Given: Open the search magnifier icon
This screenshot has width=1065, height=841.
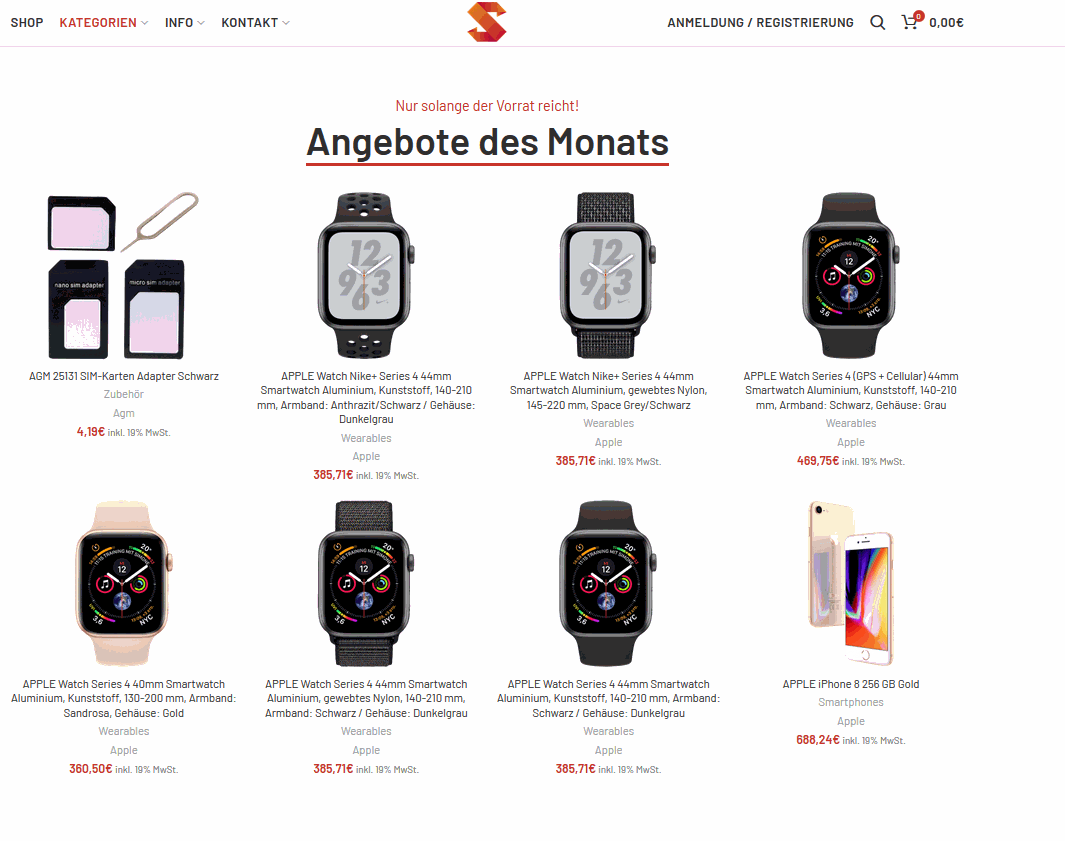Looking at the screenshot, I should (878, 22).
